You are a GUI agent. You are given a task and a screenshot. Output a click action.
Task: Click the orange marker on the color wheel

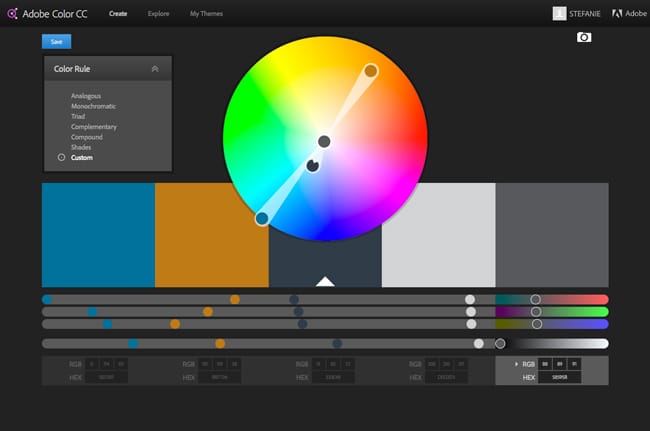[x=371, y=71]
